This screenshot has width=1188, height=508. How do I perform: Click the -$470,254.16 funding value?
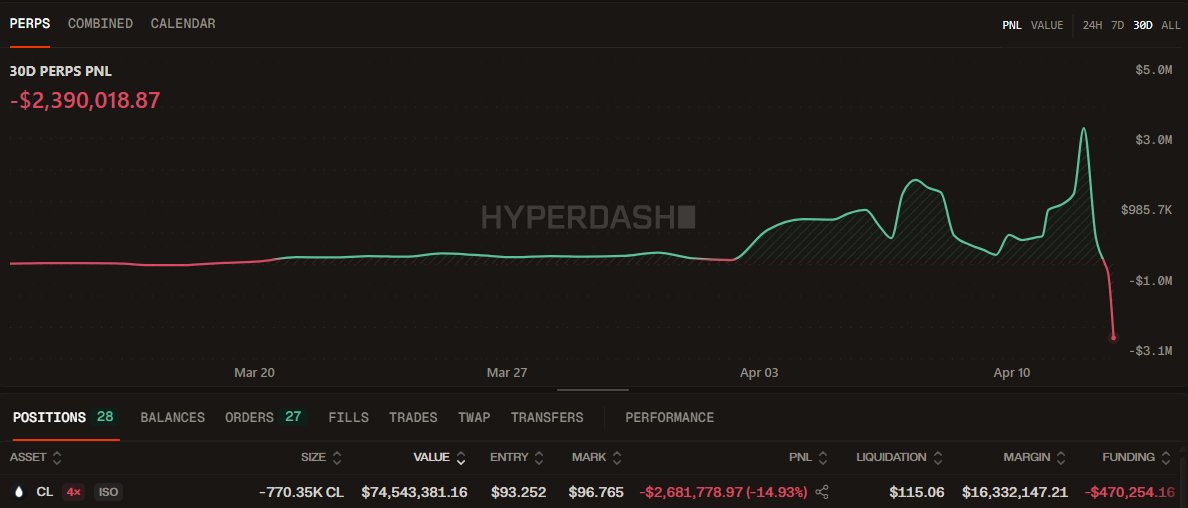tap(1129, 492)
